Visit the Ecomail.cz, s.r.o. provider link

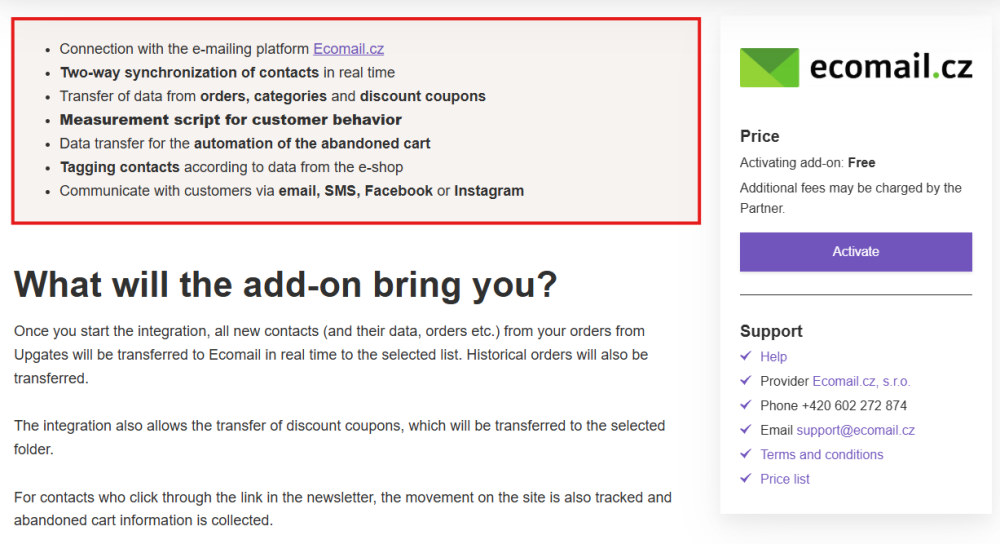pyautogui.click(x=861, y=381)
